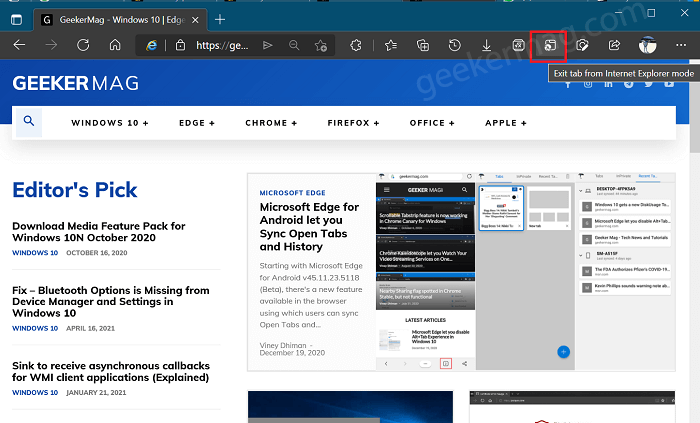This screenshot has width=700, height=423.
Task: Expand the OFFICE + menu
Action: 432,123
